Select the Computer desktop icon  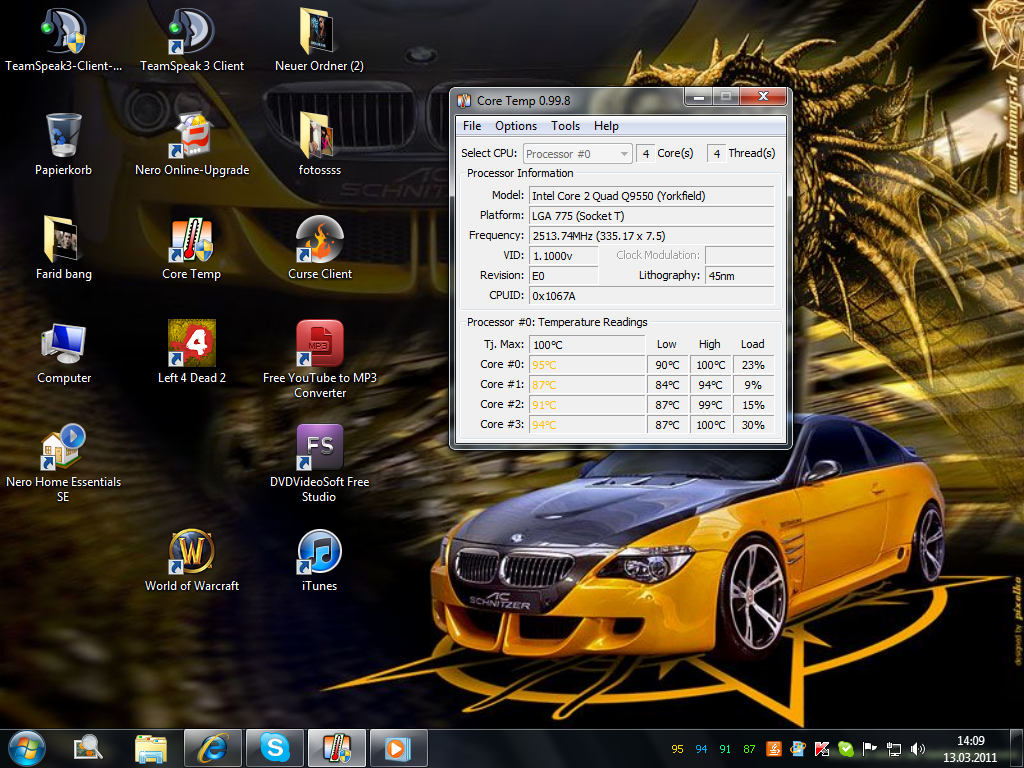click(x=63, y=351)
